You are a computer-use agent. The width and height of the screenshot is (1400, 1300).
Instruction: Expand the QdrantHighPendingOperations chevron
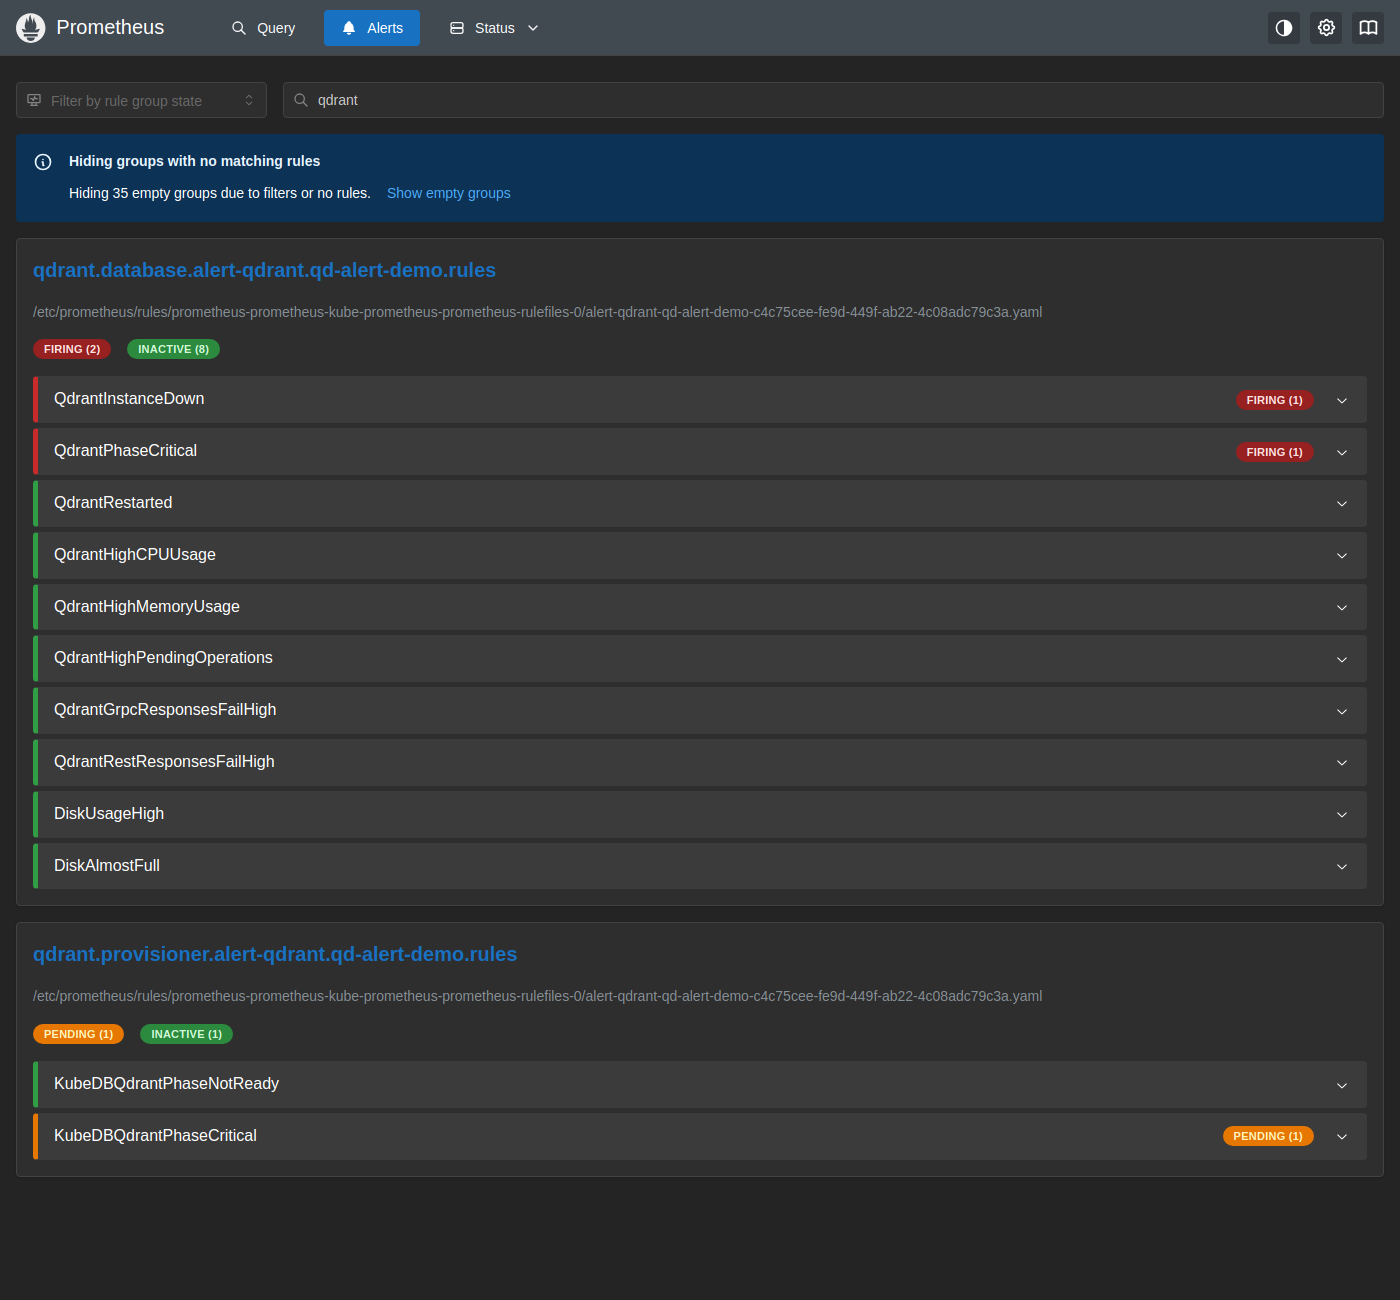(1342, 659)
